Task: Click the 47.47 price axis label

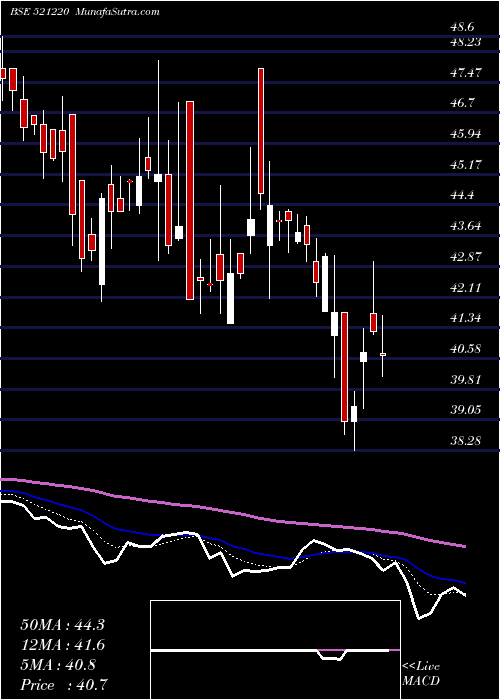Action: click(466, 72)
